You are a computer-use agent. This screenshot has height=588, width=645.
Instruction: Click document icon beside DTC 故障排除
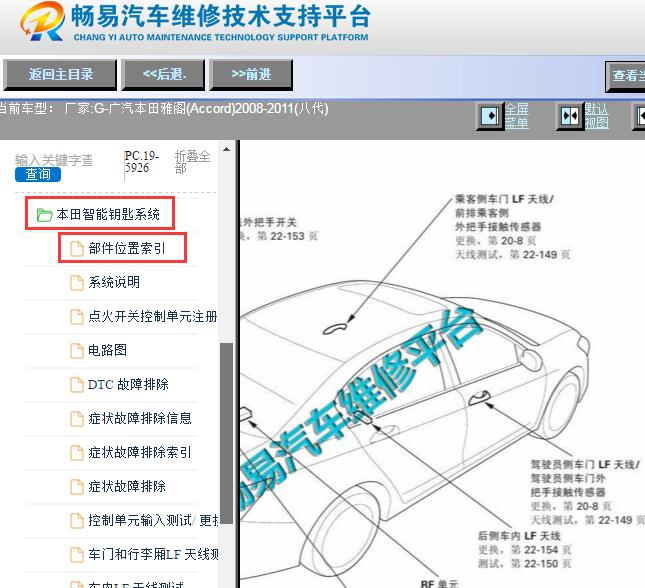pos(77,385)
